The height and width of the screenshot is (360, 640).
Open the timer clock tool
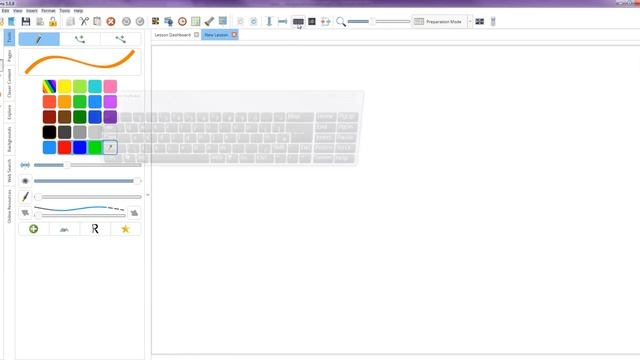click(182, 22)
